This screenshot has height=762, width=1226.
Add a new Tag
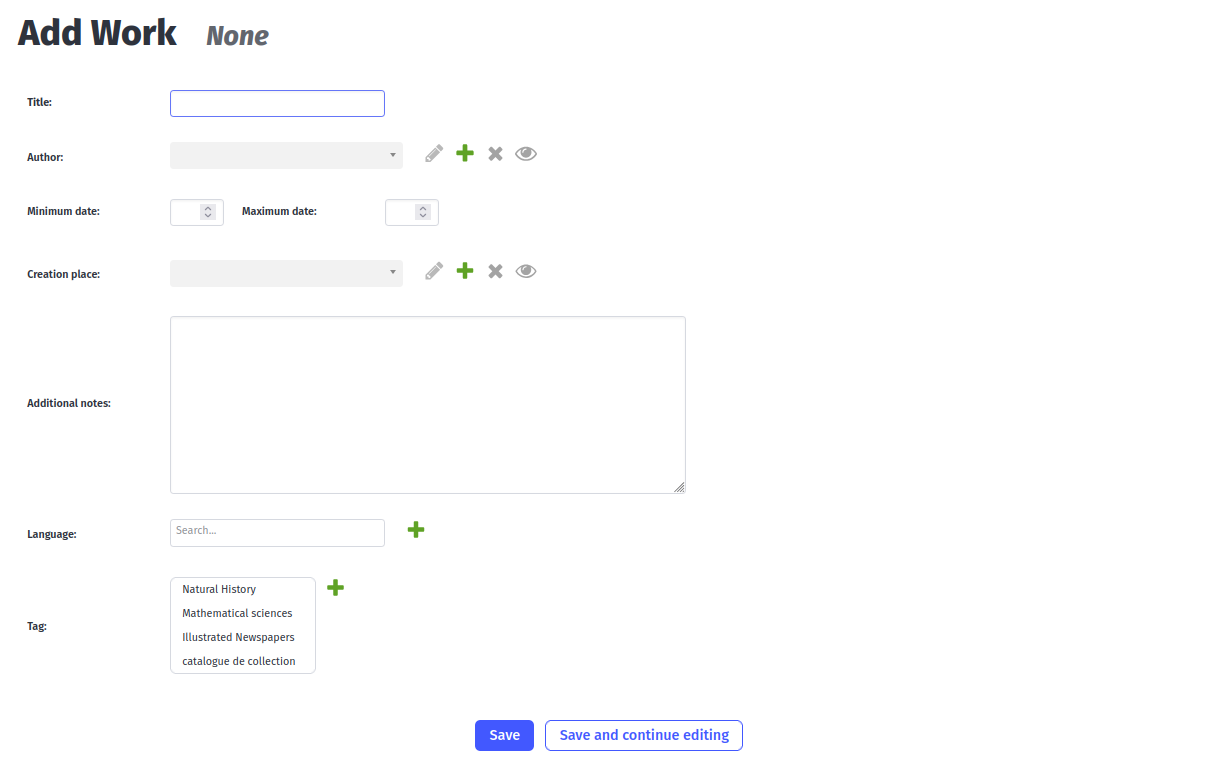(335, 587)
